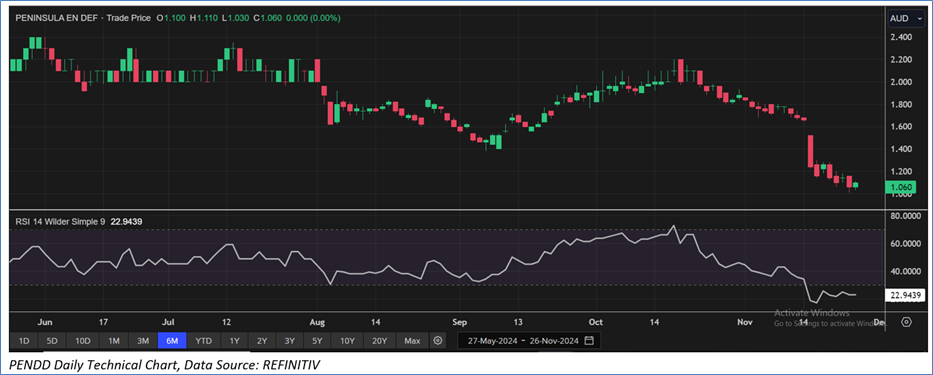
Task: Click the 40.0000 RSI axis label
Action: [x=907, y=271]
